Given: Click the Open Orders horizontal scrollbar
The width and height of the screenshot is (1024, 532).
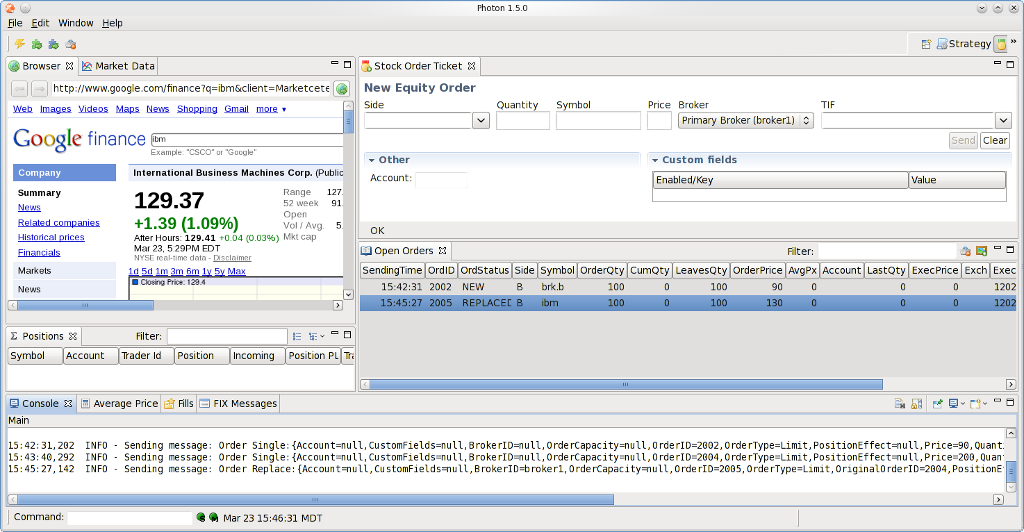Looking at the screenshot, I should (625, 384).
